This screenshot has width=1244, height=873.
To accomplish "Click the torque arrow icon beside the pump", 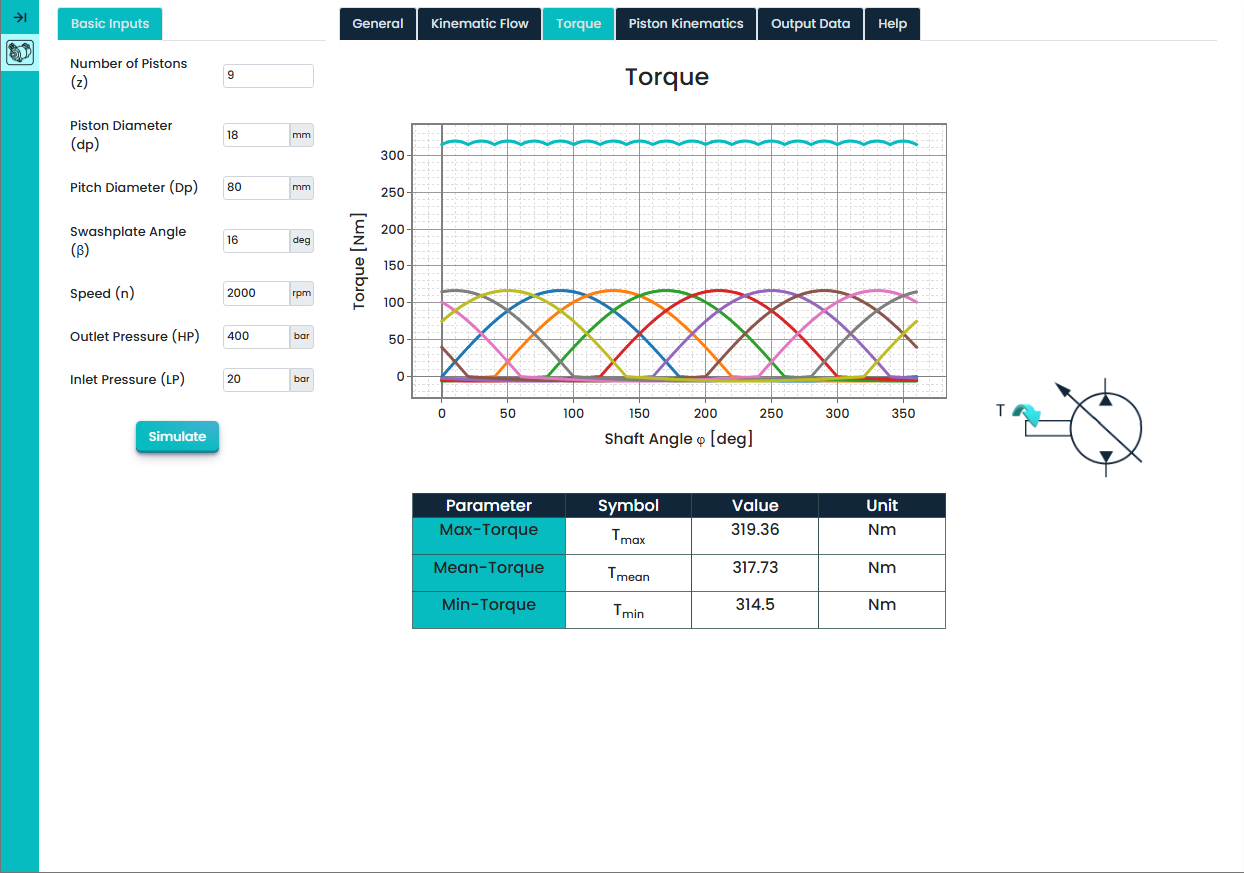I will point(1026,413).
